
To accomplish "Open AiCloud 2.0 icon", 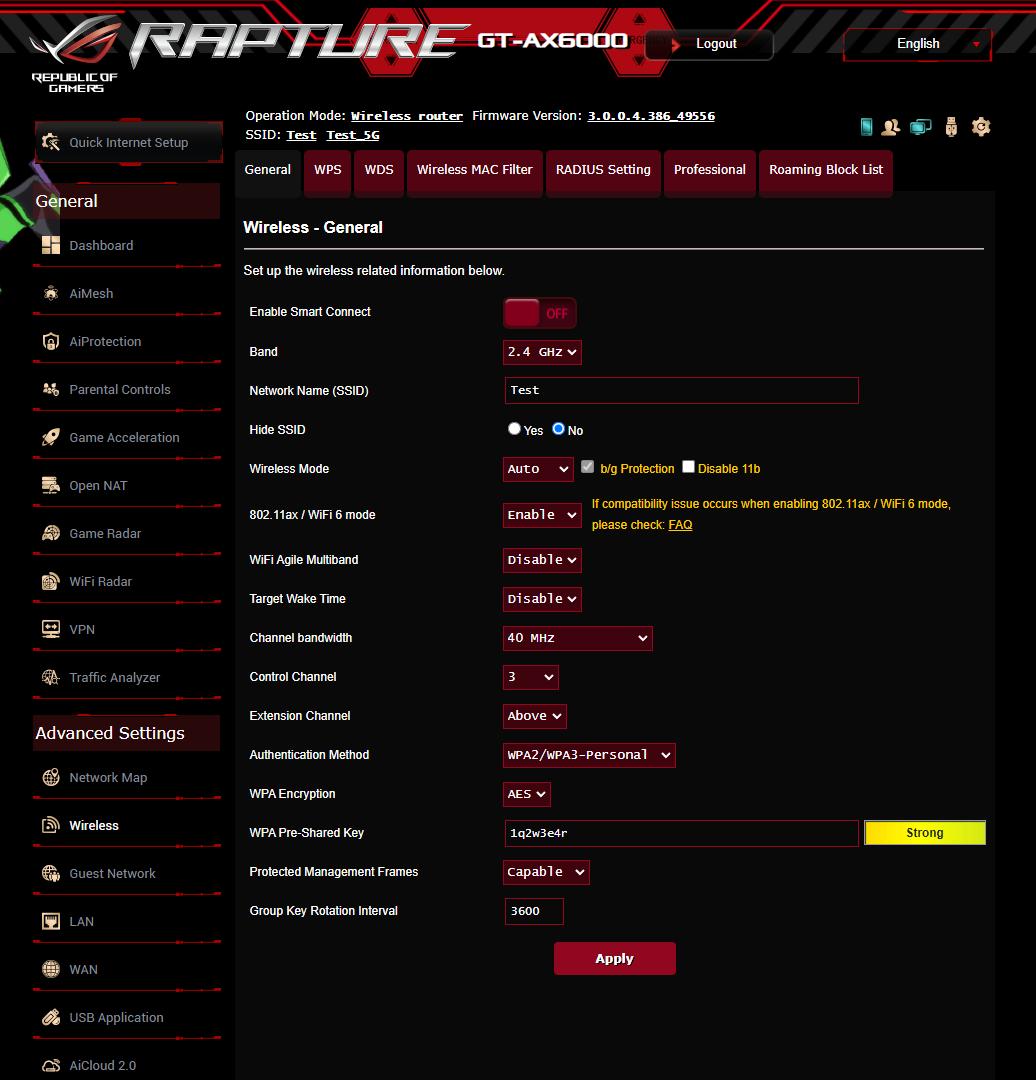I will [51, 1066].
